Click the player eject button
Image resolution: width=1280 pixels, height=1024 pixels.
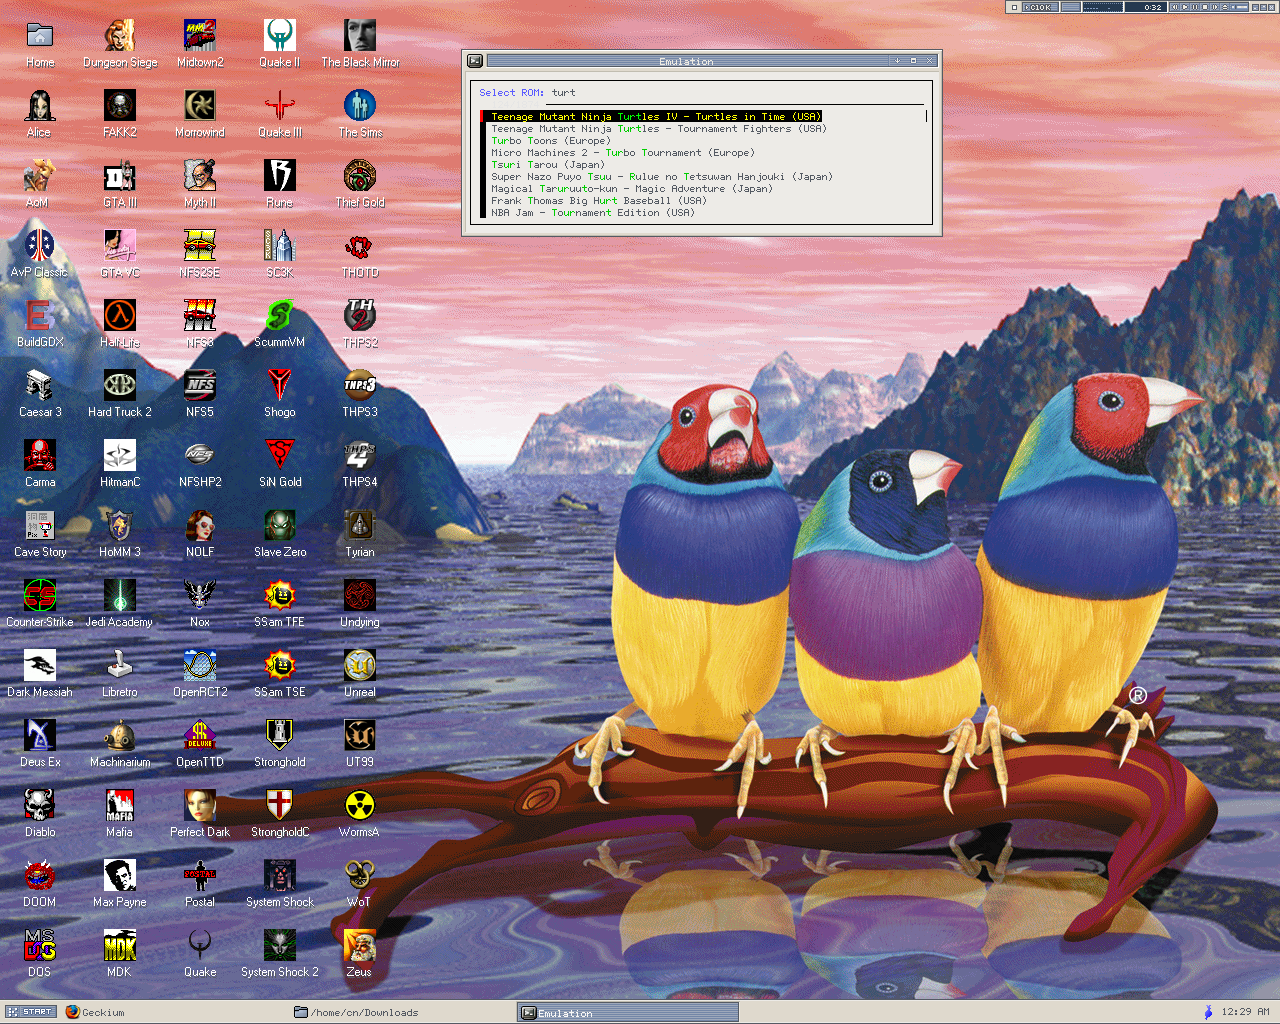pyautogui.click(x=1225, y=7)
